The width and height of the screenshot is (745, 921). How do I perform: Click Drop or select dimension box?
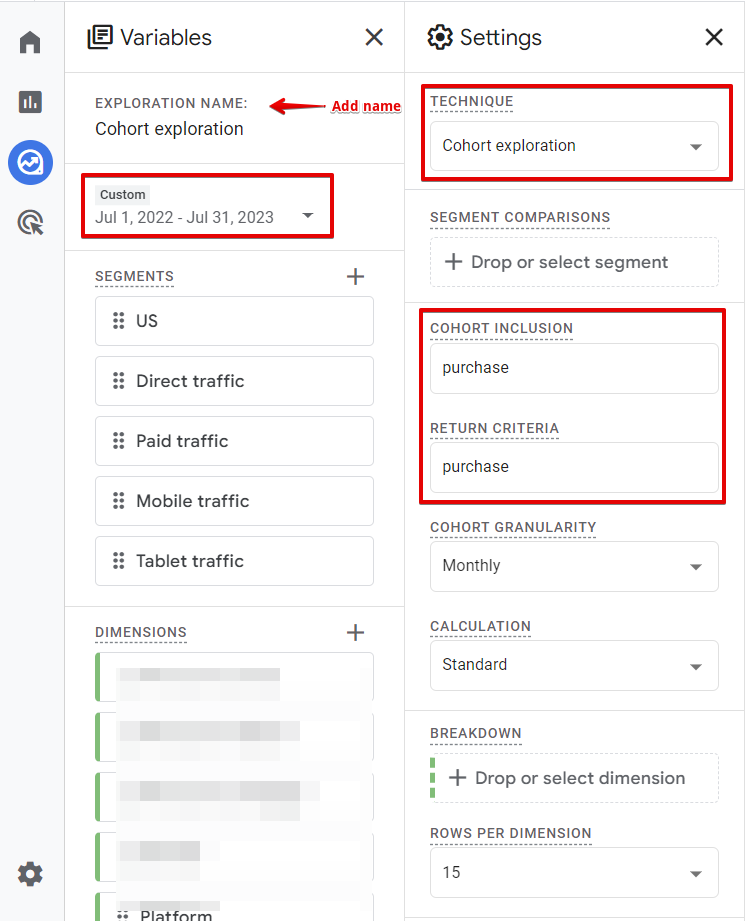pyautogui.click(x=574, y=778)
